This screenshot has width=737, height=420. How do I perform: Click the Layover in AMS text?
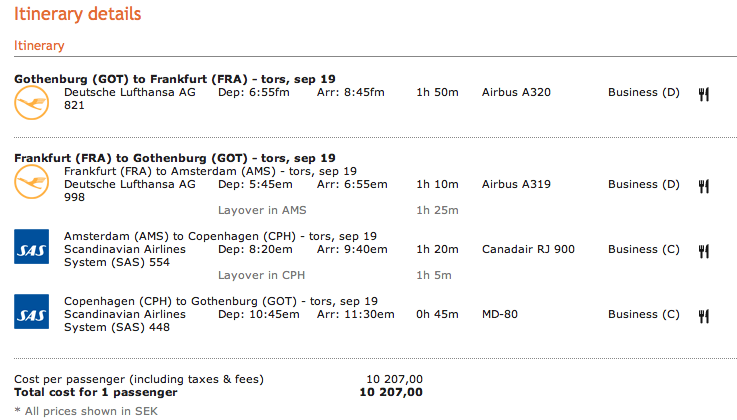[262, 210]
